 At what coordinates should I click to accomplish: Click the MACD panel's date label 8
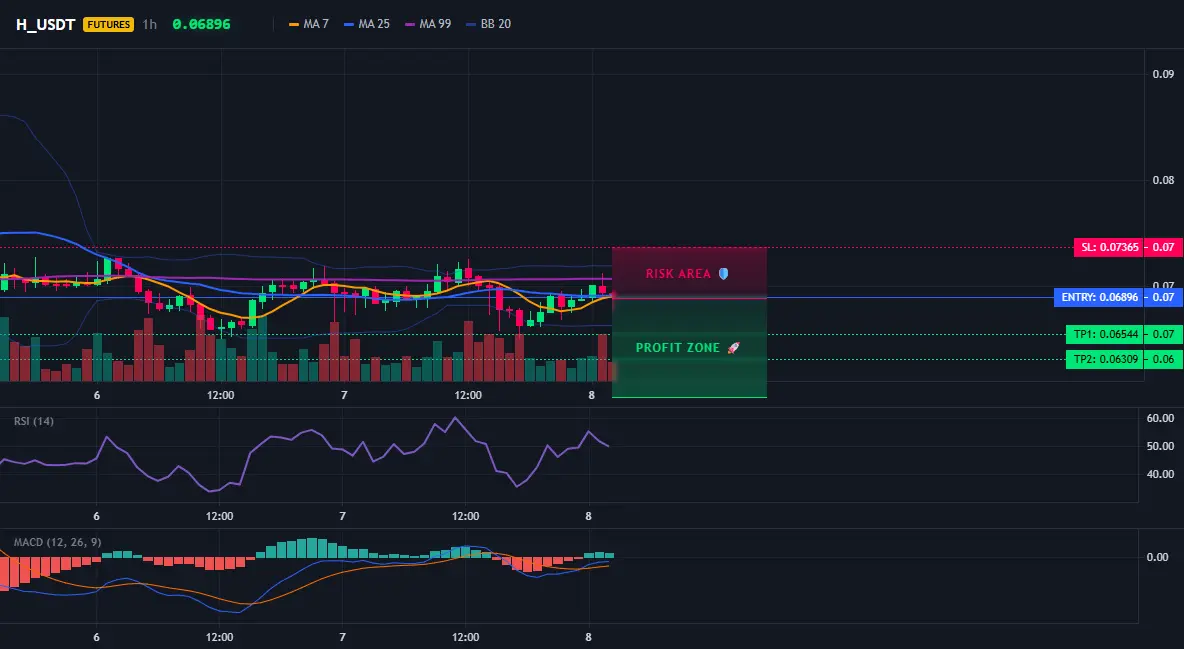click(x=588, y=637)
